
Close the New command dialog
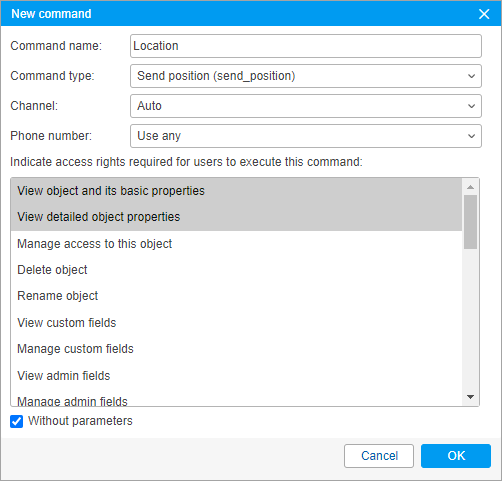[484, 14]
